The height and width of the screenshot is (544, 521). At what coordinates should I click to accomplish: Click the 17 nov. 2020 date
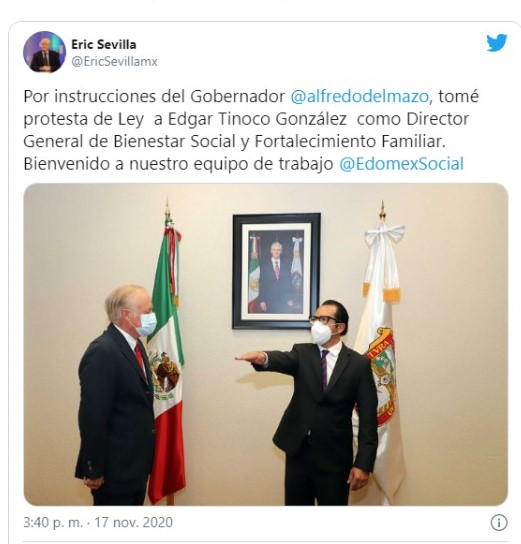tap(134, 522)
